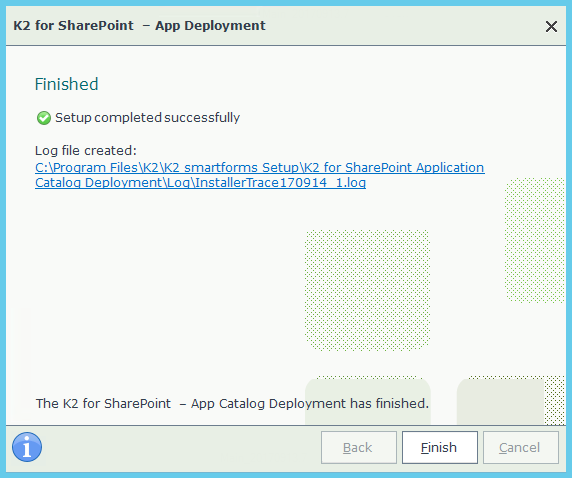This screenshot has height=478, width=572.
Task: Click the Log file created label
Action: tap(86, 150)
